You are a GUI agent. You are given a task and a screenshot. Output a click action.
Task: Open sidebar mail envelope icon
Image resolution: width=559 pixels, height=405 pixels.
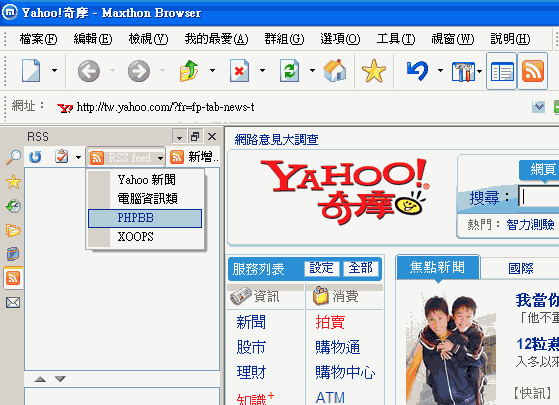13,303
